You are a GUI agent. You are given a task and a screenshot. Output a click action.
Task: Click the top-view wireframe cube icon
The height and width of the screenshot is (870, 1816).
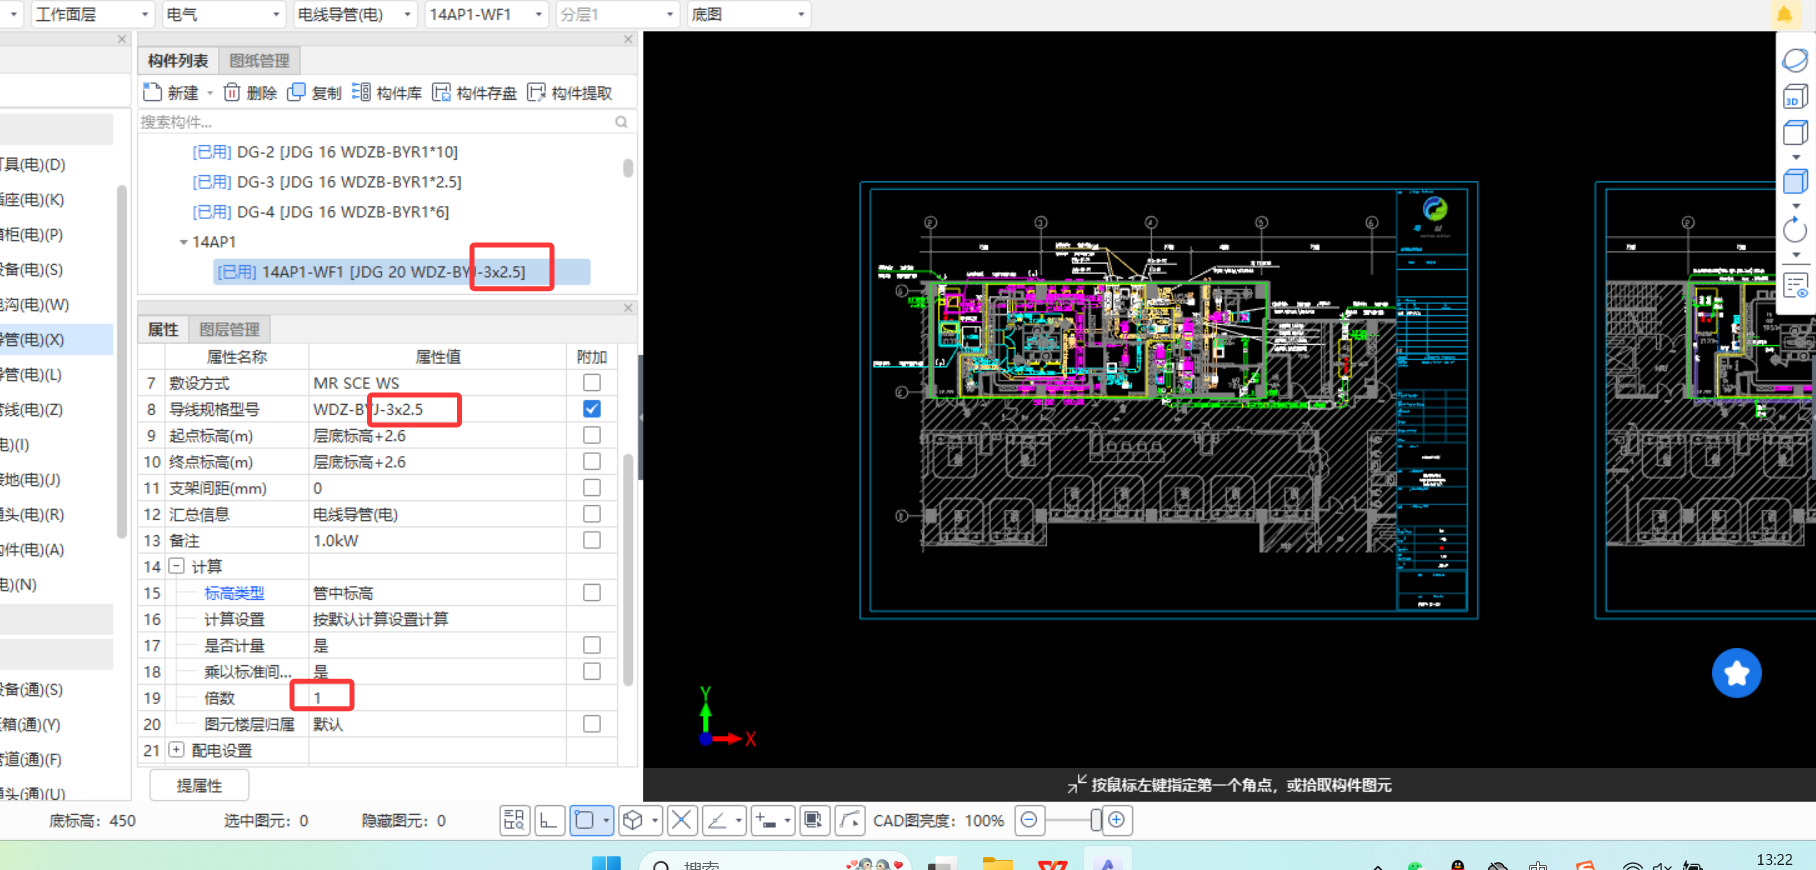(x=1795, y=132)
